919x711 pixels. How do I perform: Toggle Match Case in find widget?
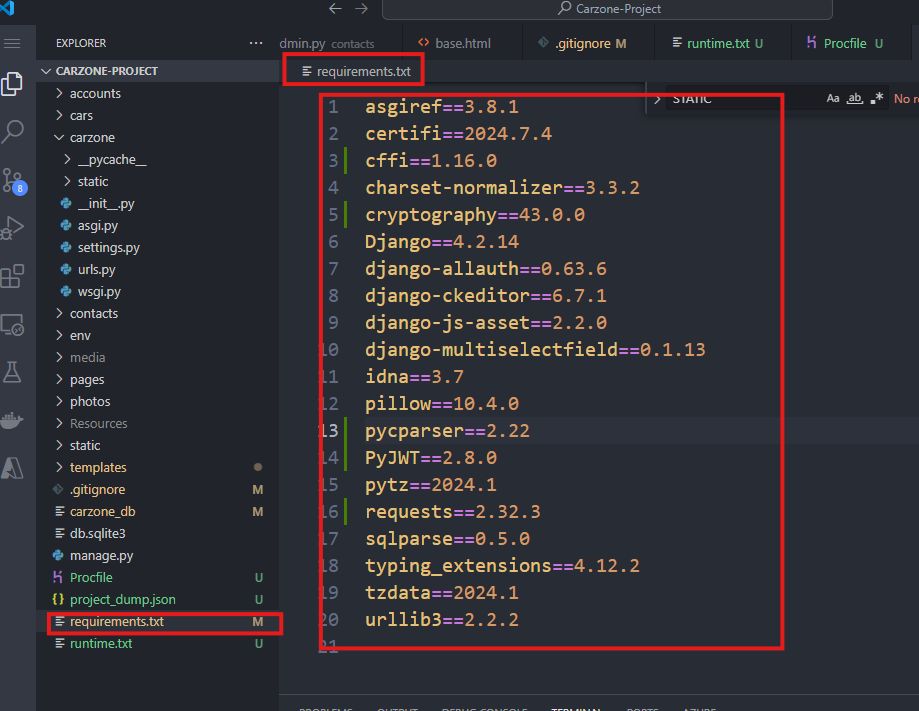[833, 98]
